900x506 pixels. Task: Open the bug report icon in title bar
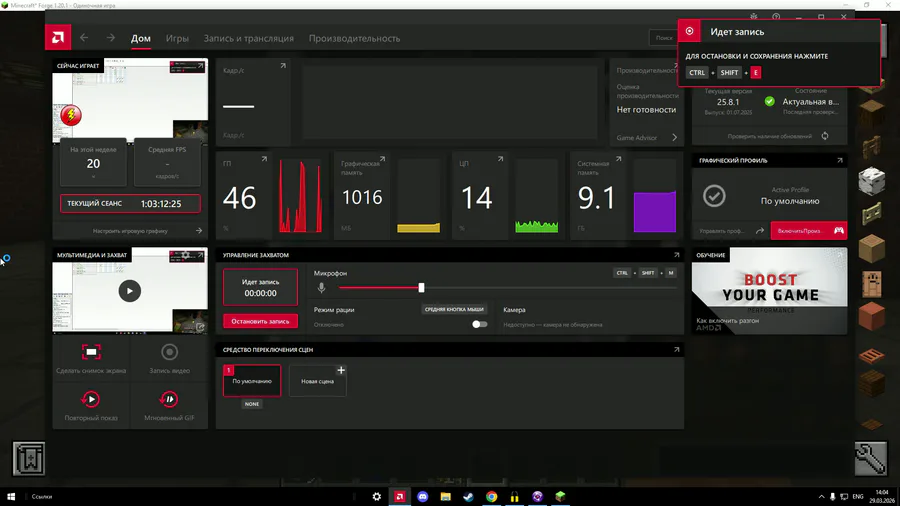tap(754, 17)
